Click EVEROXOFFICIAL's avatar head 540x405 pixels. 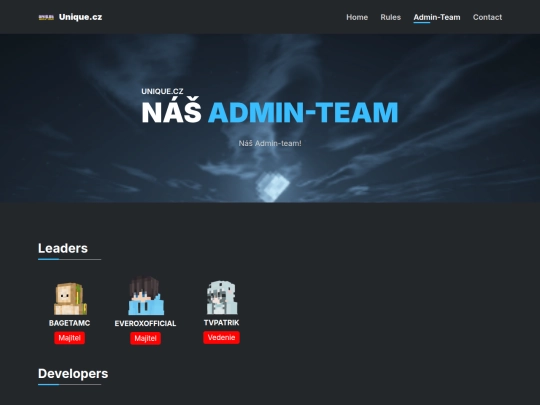coord(146,296)
